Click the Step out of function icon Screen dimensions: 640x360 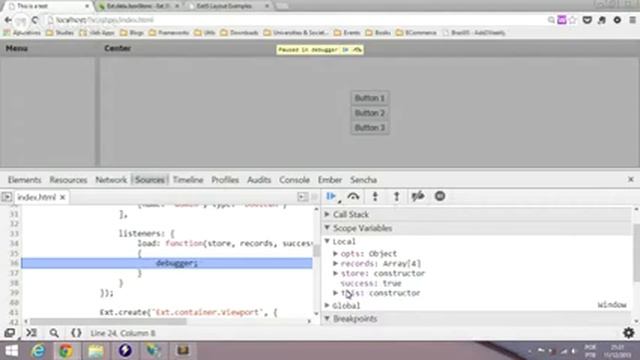point(396,197)
